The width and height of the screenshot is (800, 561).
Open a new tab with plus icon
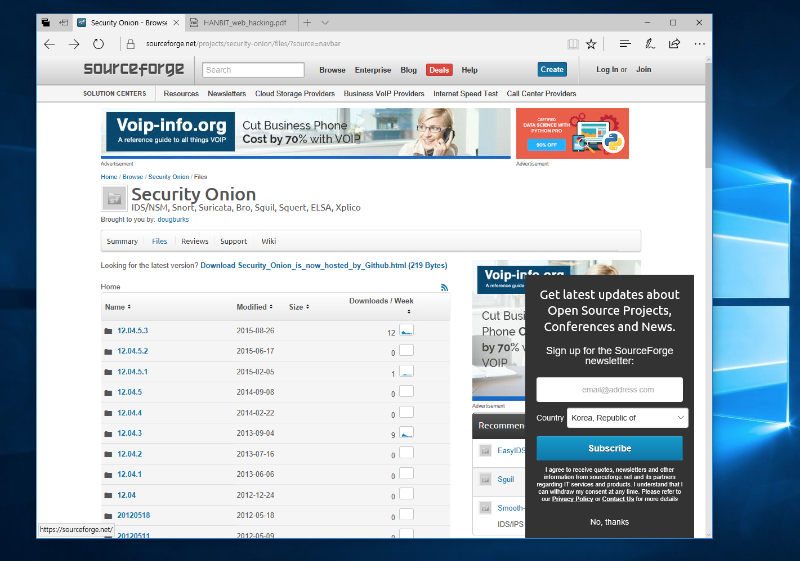pyautogui.click(x=307, y=22)
